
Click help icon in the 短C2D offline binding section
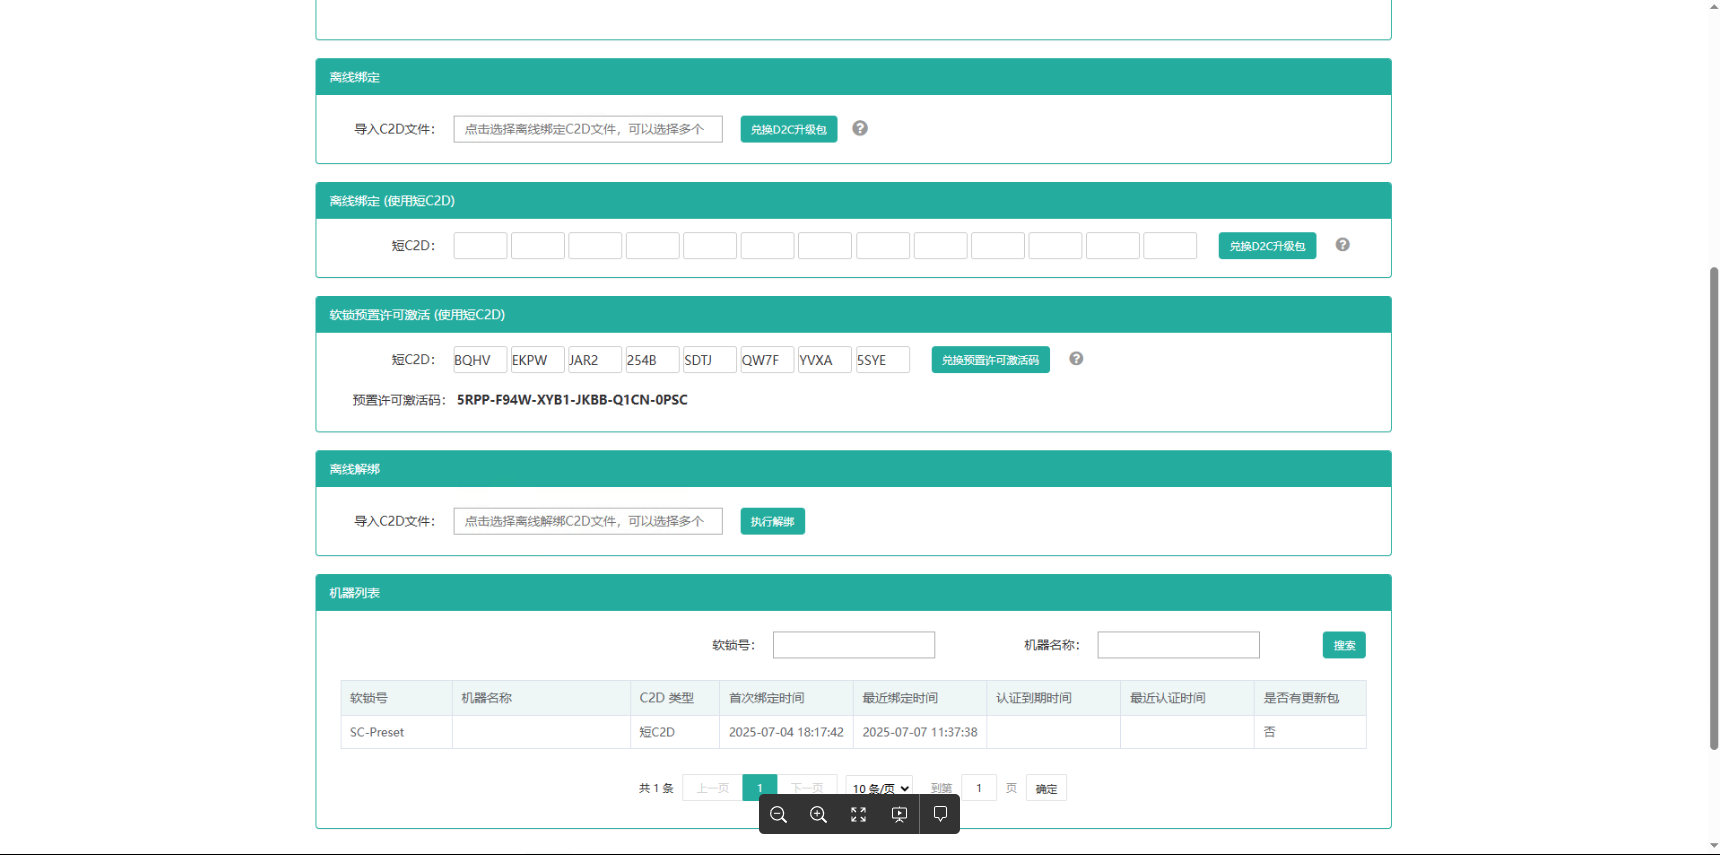point(1343,244)
